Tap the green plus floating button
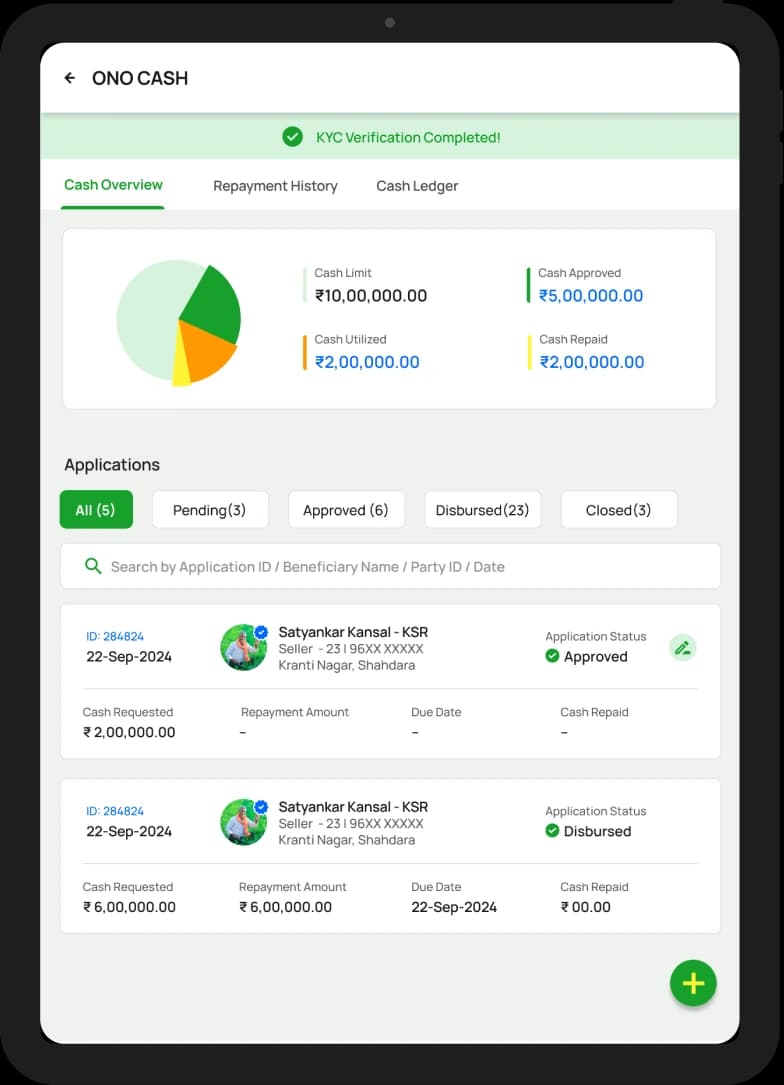 point(693,983)
